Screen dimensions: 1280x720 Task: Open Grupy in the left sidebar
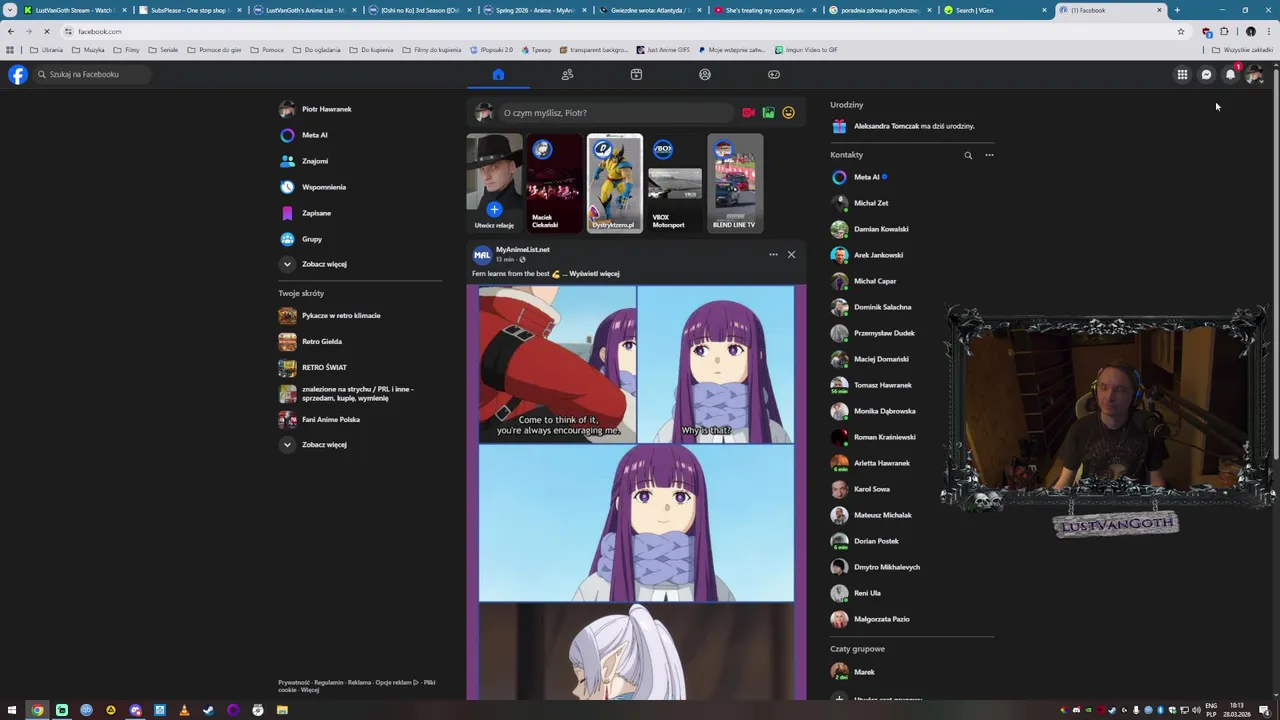coord(360,239)
